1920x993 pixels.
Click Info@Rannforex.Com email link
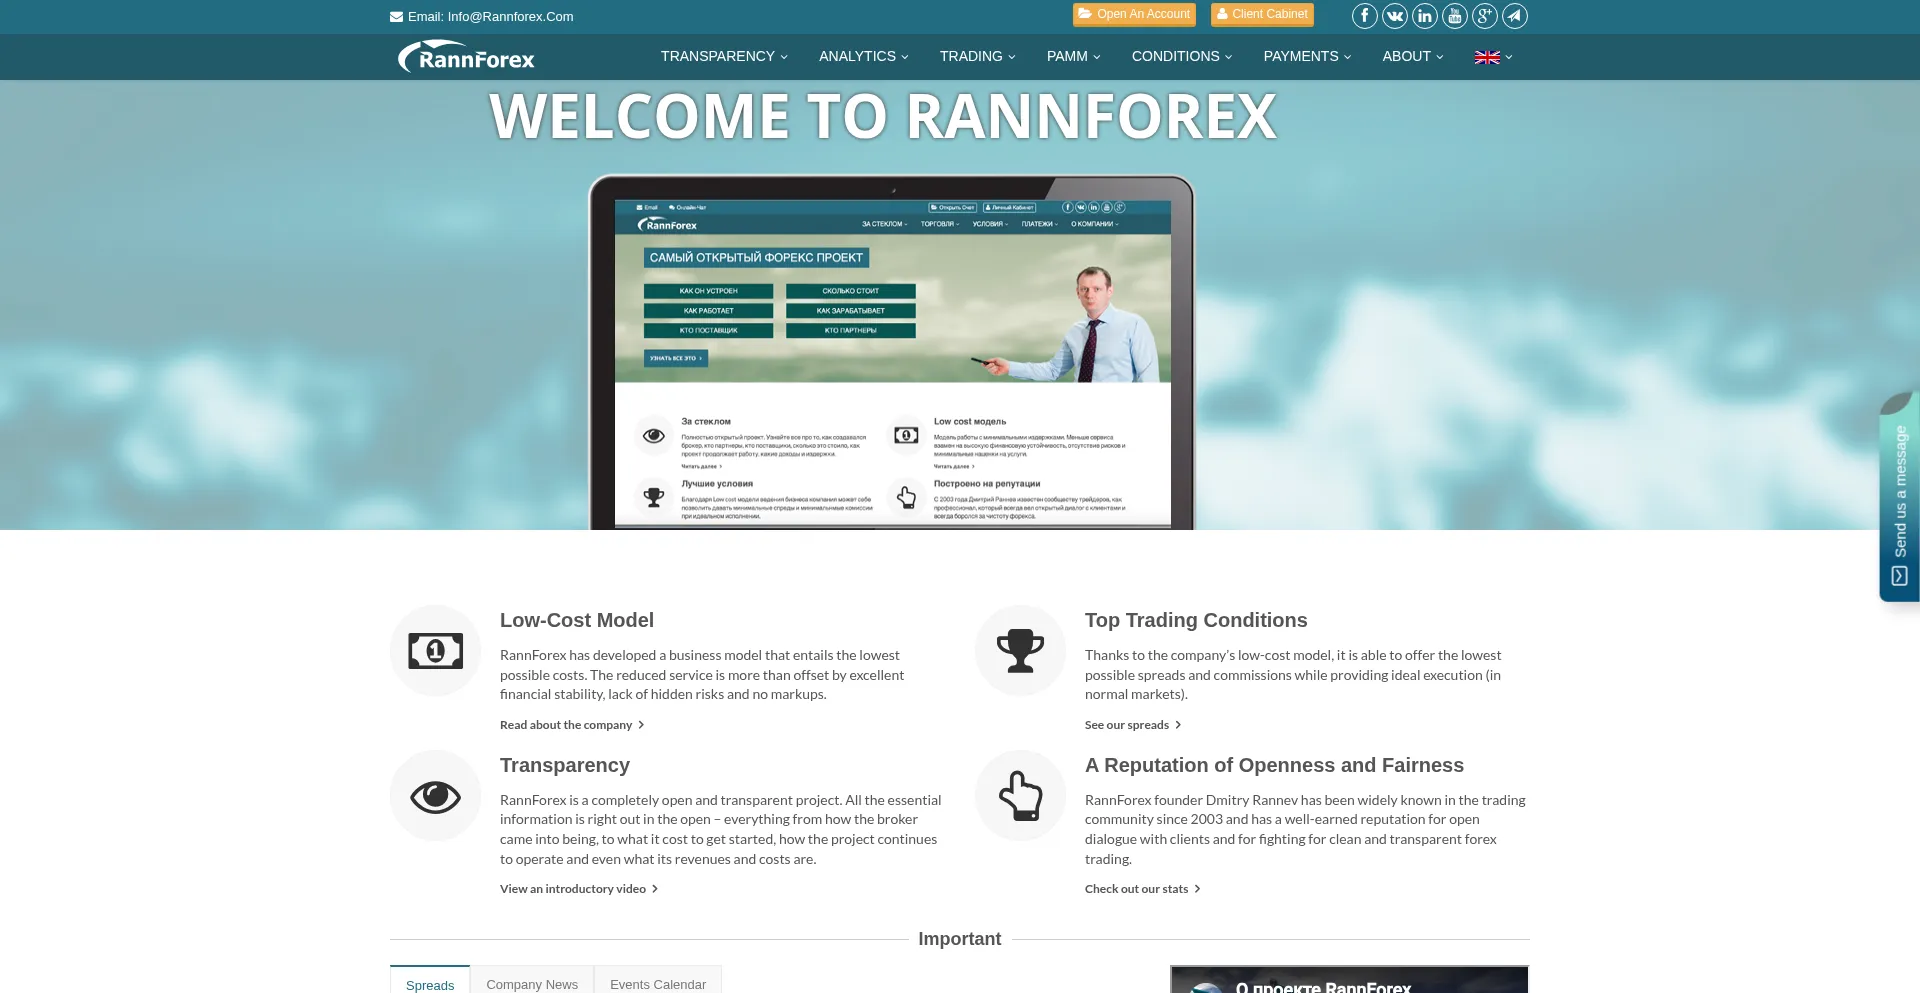pos(510,17)
